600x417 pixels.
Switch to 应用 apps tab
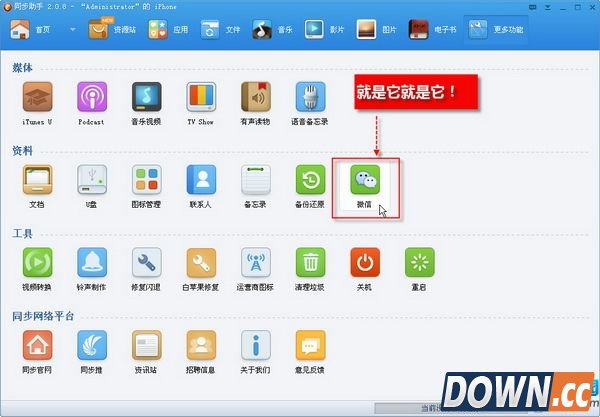click(x=168, y=29)
